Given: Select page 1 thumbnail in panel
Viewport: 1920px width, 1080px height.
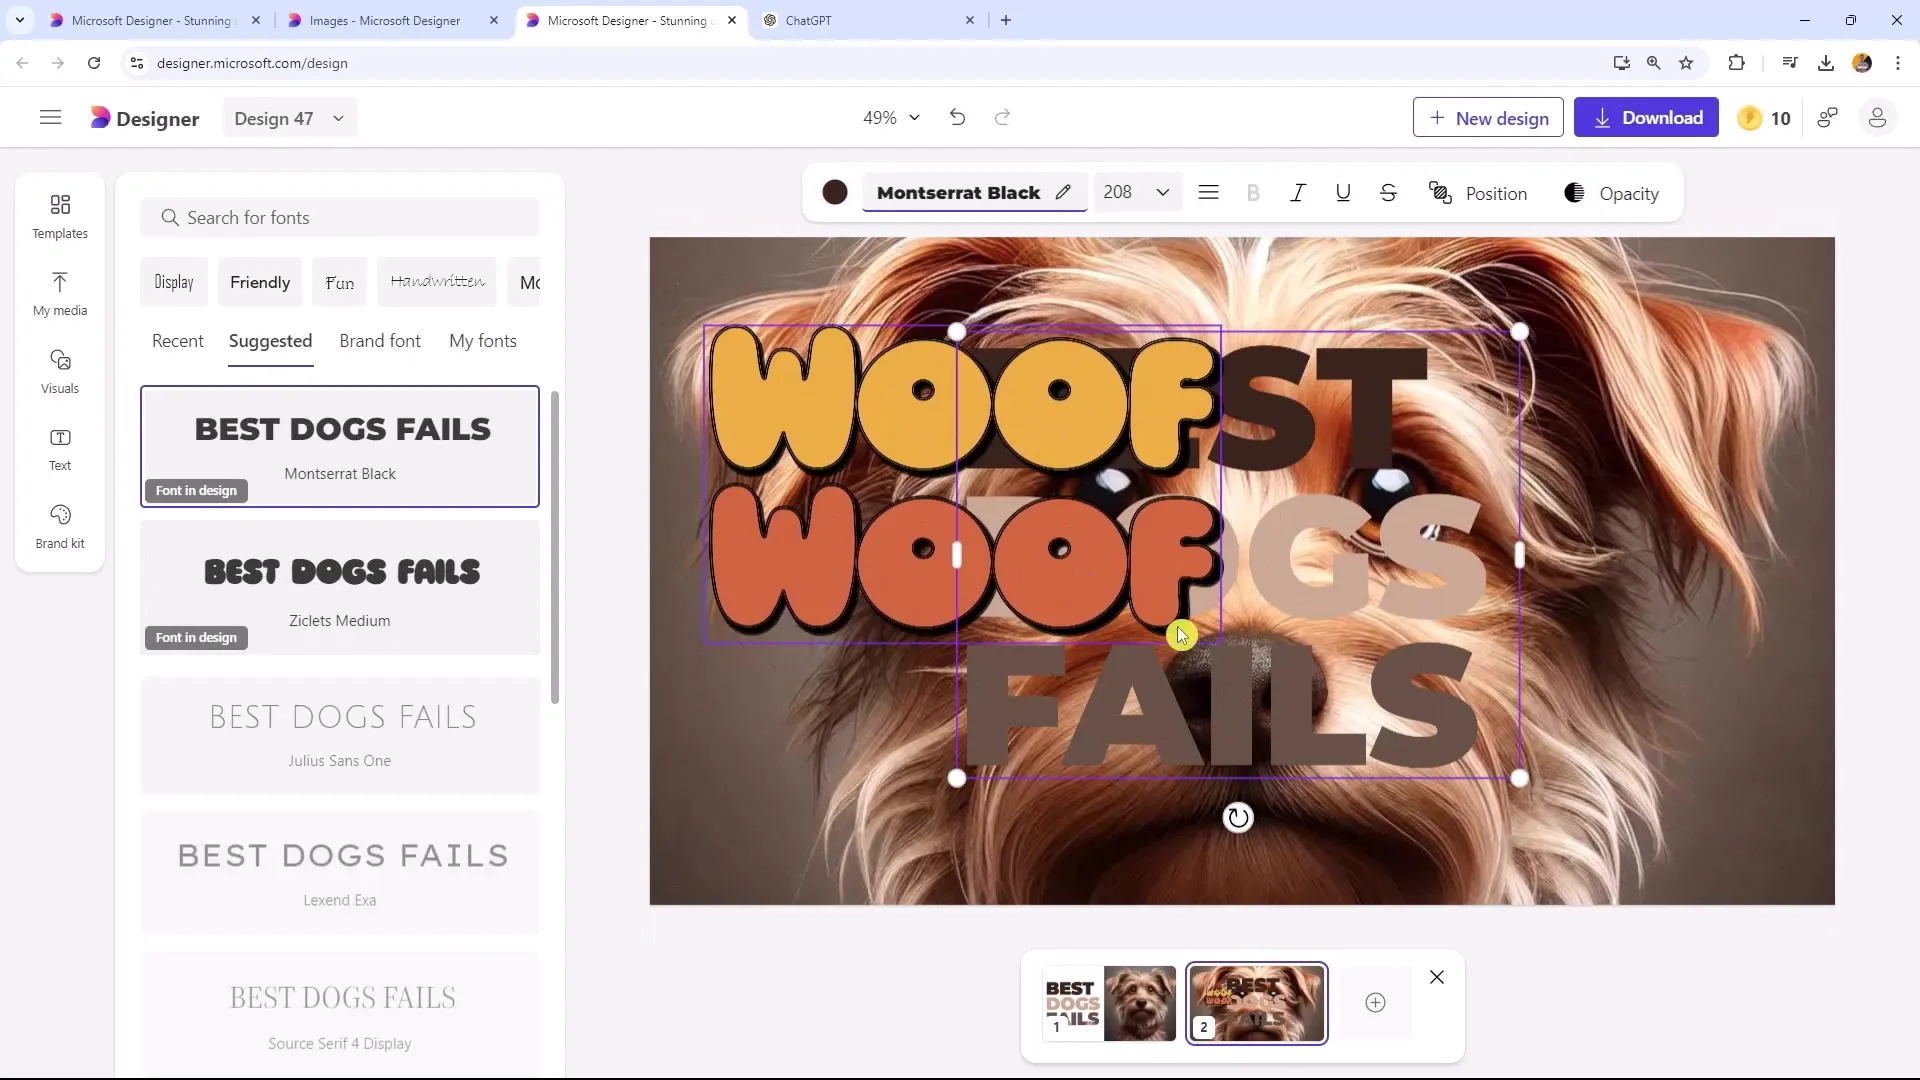Looking at the screenshot, I should (1105, 1002).
